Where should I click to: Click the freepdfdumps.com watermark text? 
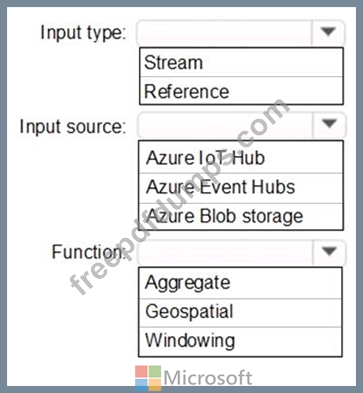180,197
